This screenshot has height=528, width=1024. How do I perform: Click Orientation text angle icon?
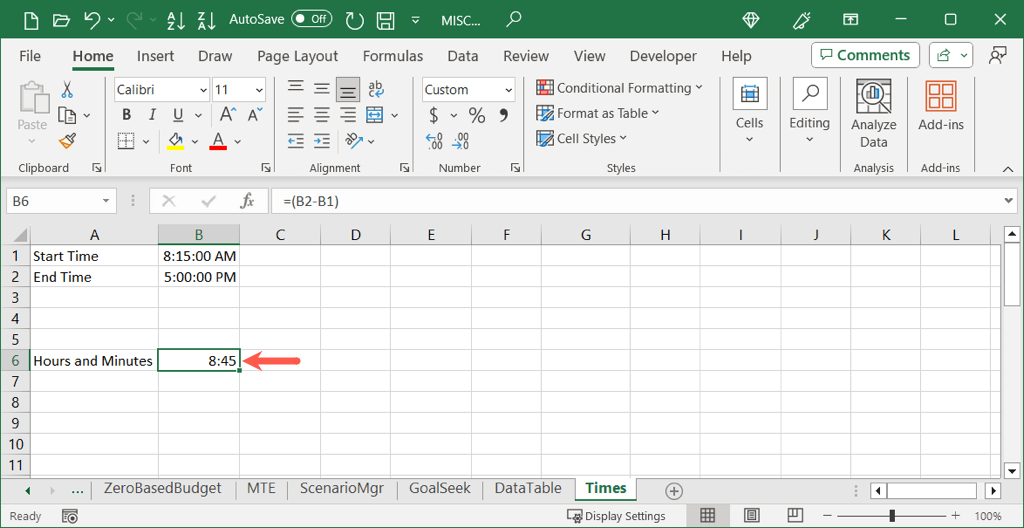pos(353,140)
